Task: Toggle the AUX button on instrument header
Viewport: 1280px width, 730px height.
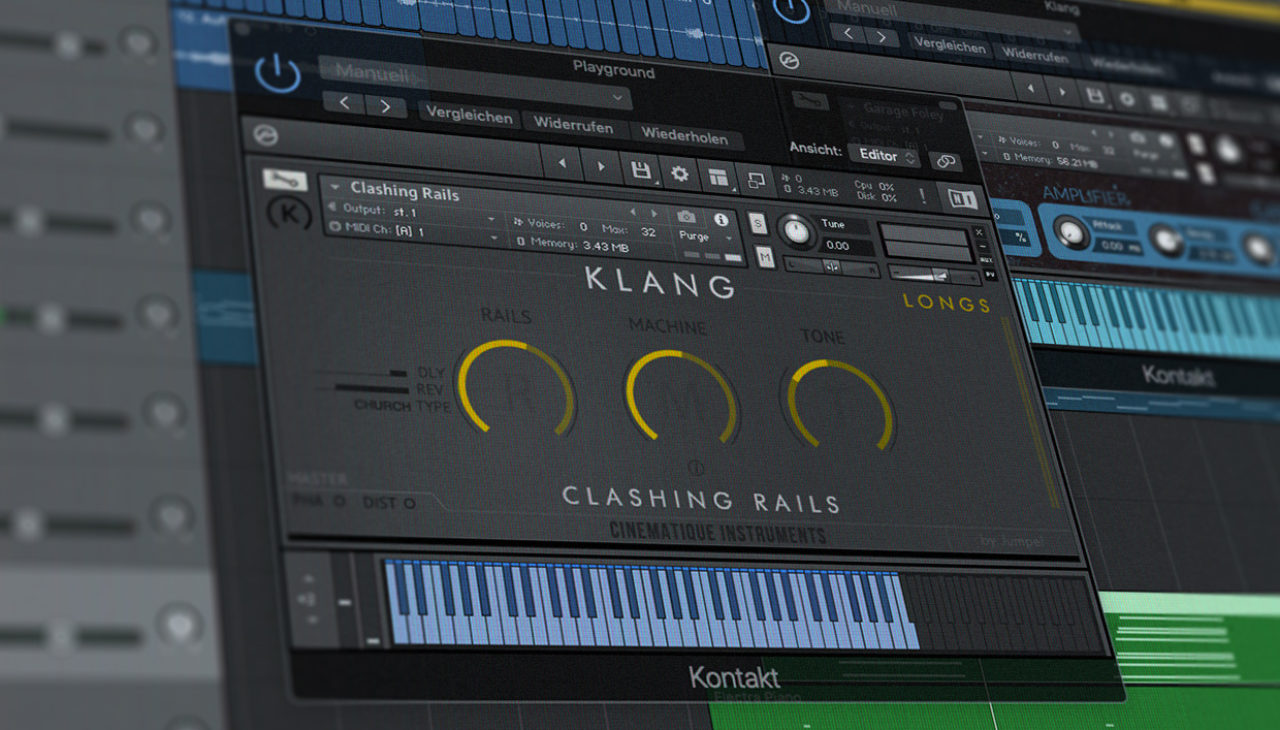Action: click(987, 260)
